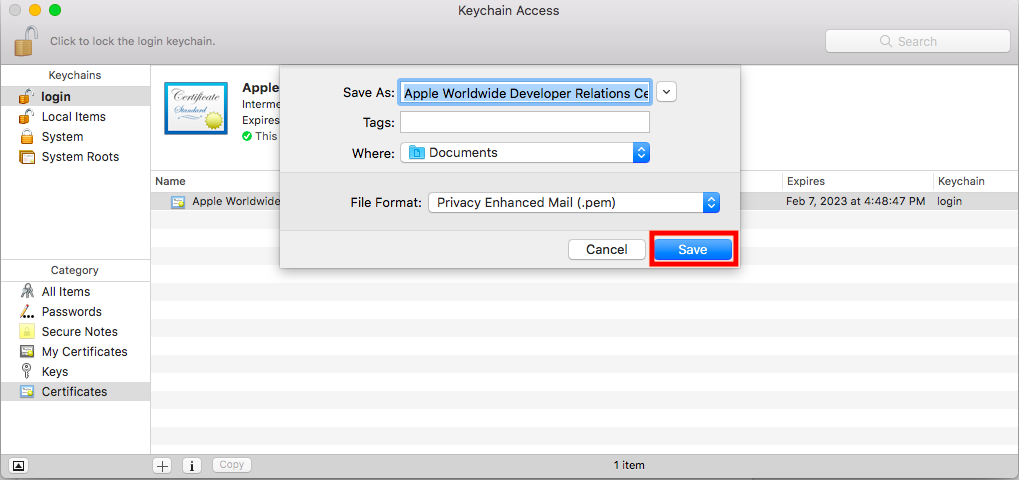Click the plus button to add item
1019x480 pixels.
click(162, 465)
